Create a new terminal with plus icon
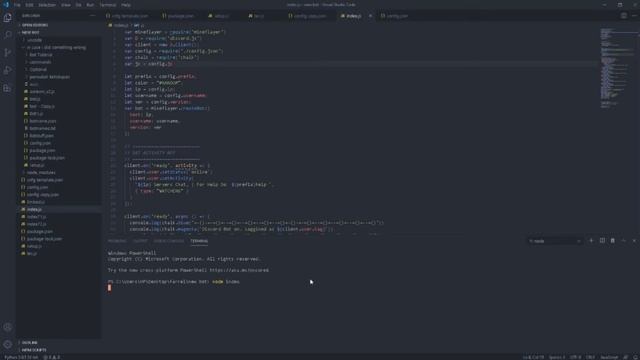The width and height of the screenshot is (640, 360). pyautogui.click(x=591, y=241)
